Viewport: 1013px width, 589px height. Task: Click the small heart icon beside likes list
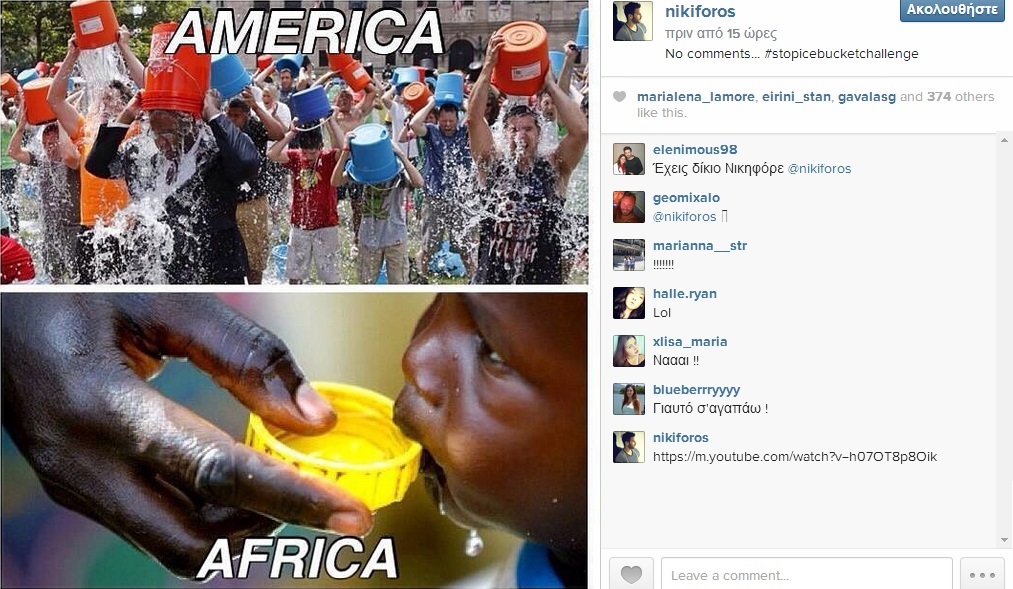coord(620,97)
